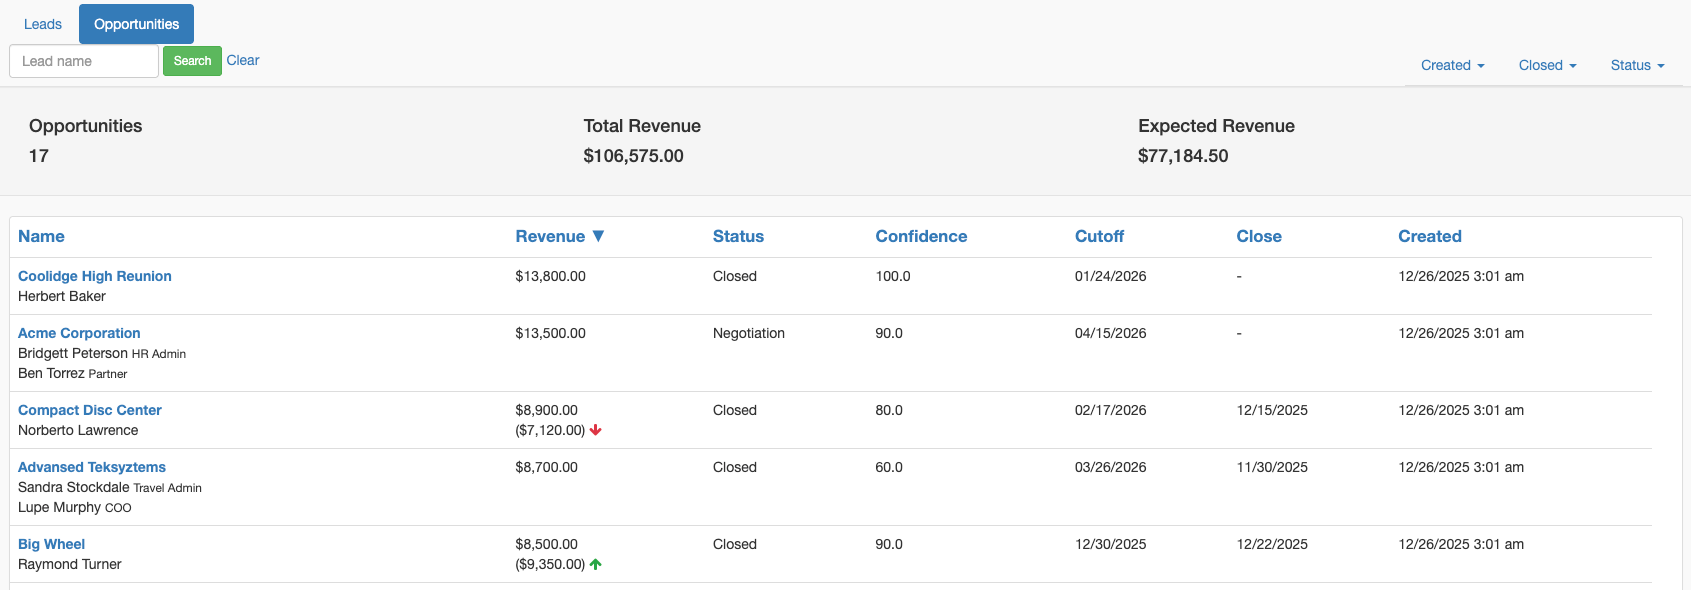Sort table by Cutoff column

pos(1099,236)
